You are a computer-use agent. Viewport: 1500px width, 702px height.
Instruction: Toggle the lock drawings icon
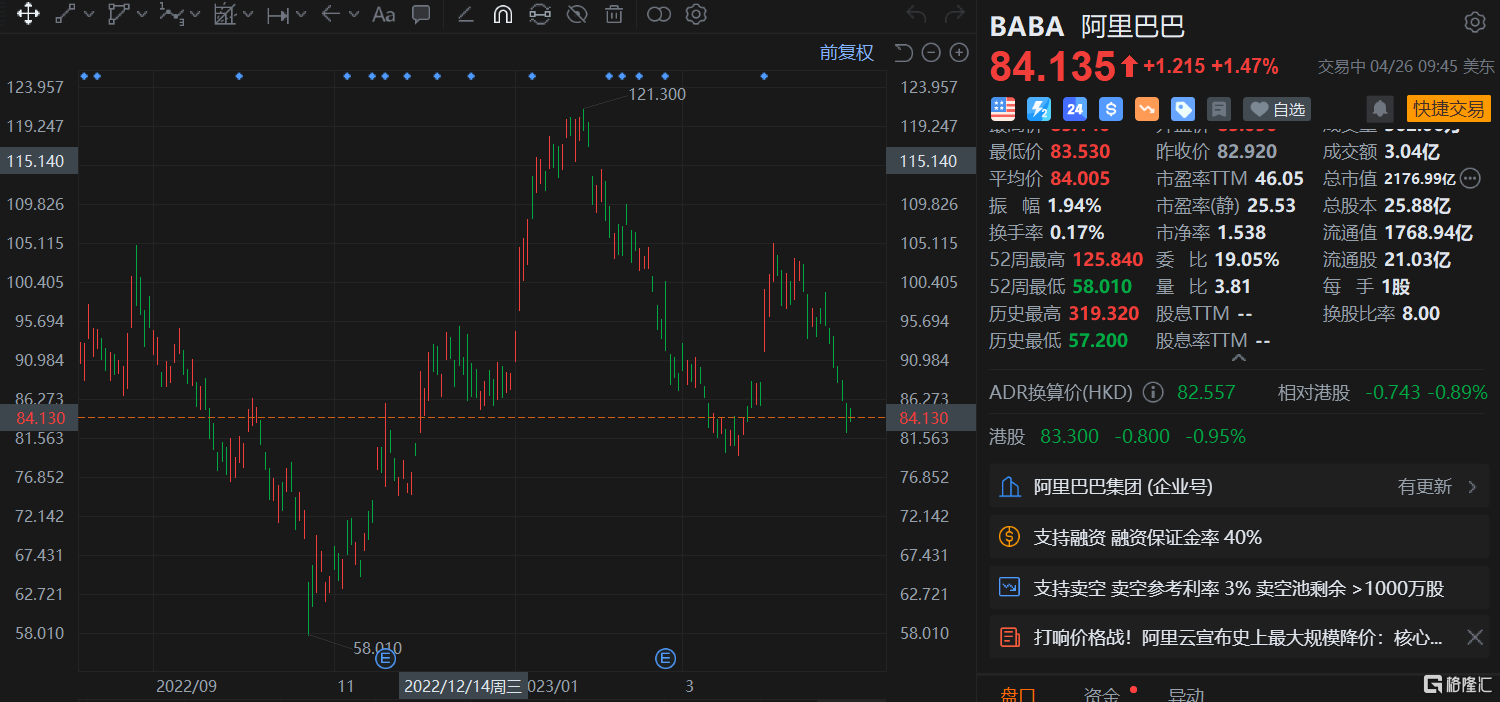tap(540, 14)
